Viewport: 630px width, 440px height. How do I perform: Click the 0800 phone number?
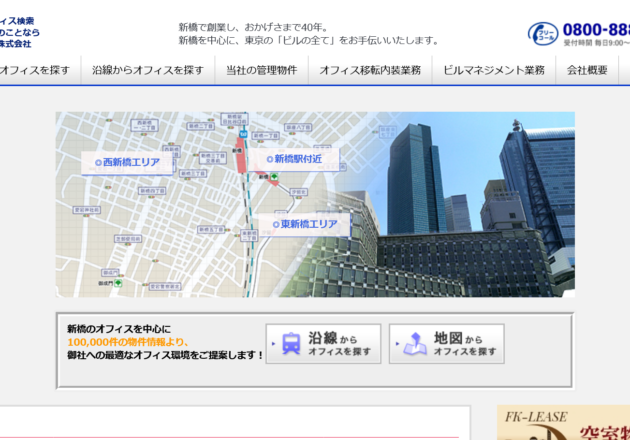pos(596,29)
